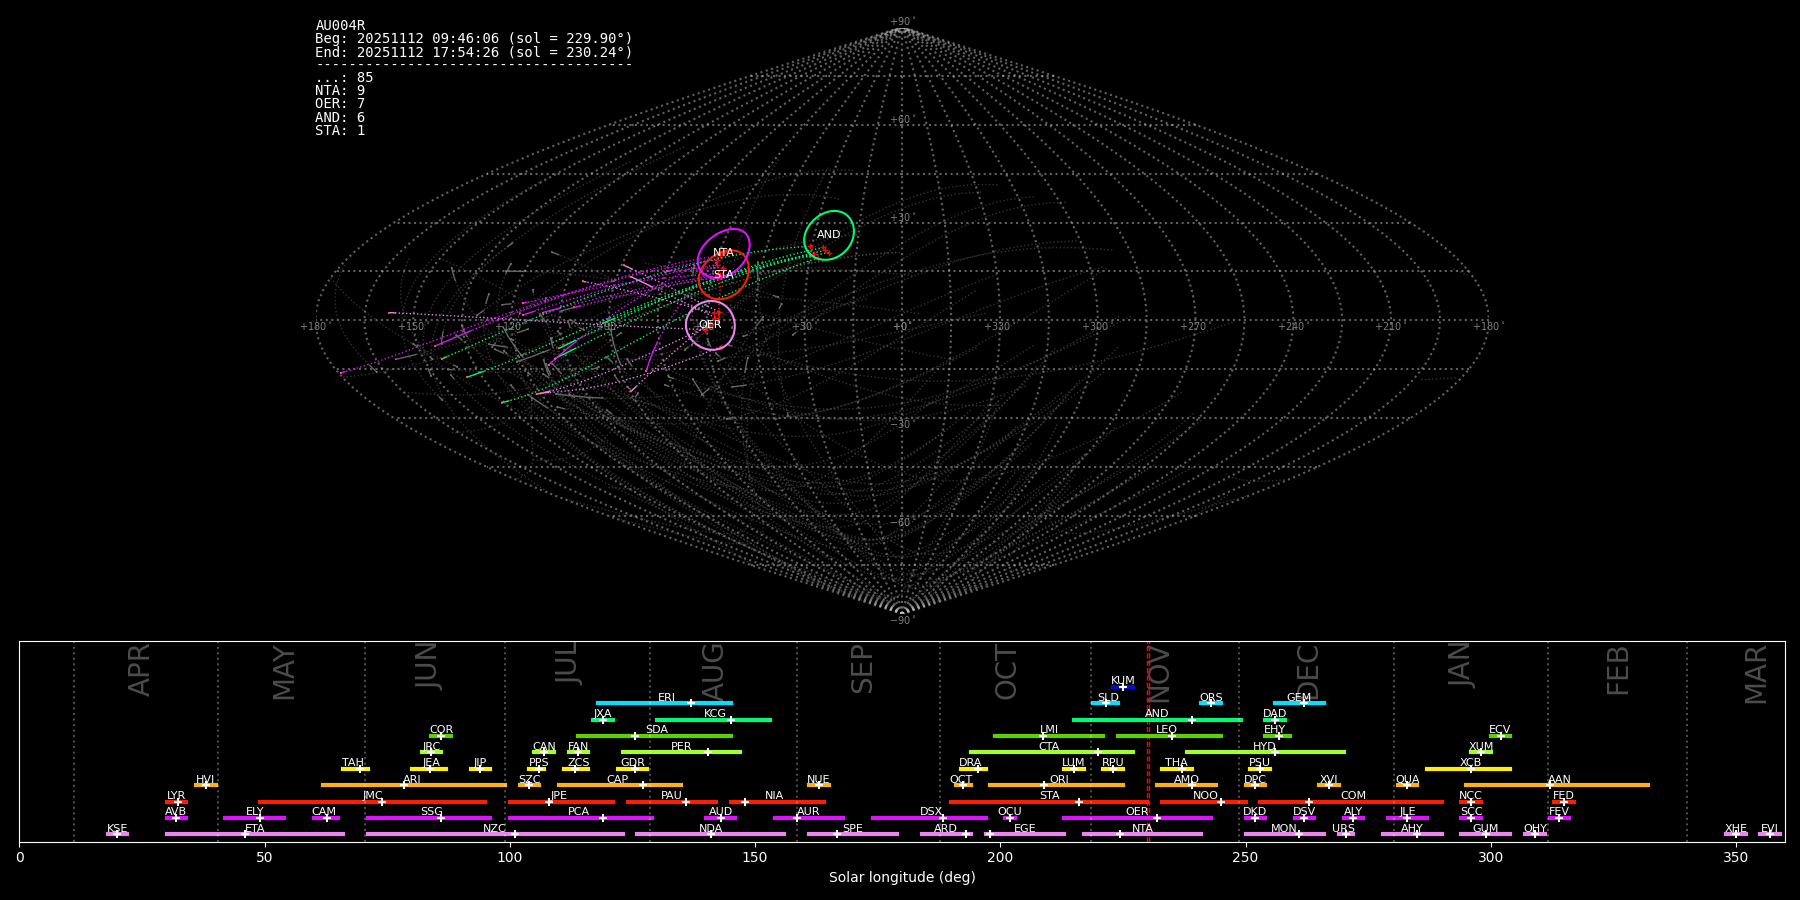Image resolution: width=1800 pixels, height=900 pixels.
Task: Click the GEM shower bar in timeline
Action: click(1298, 703)
